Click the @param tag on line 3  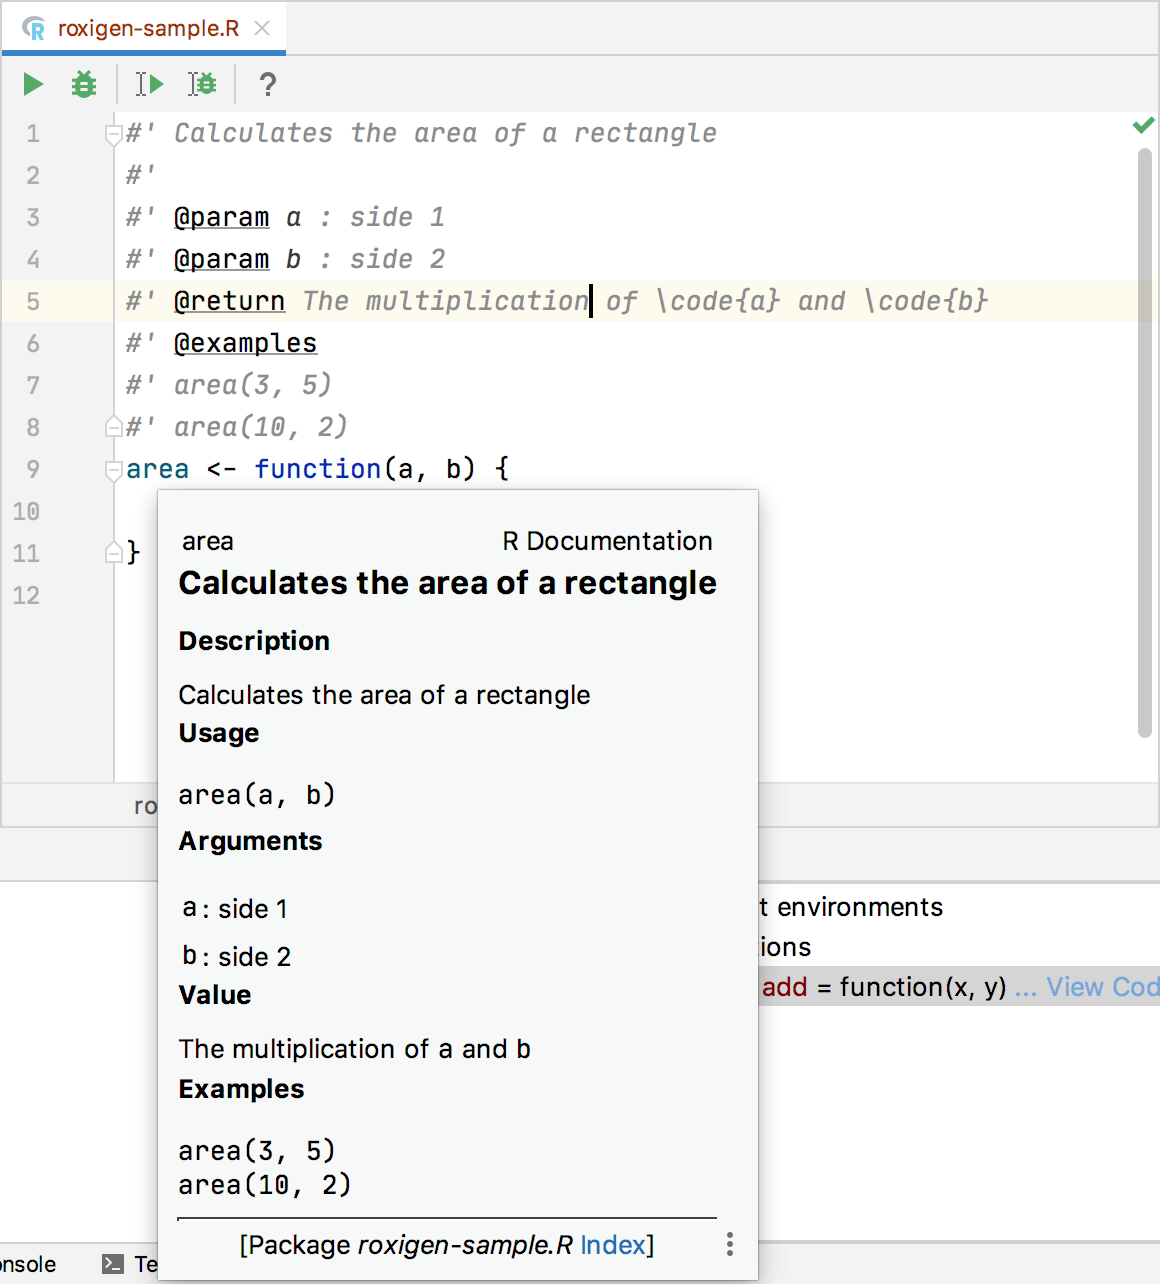click(x=222, y=217)
